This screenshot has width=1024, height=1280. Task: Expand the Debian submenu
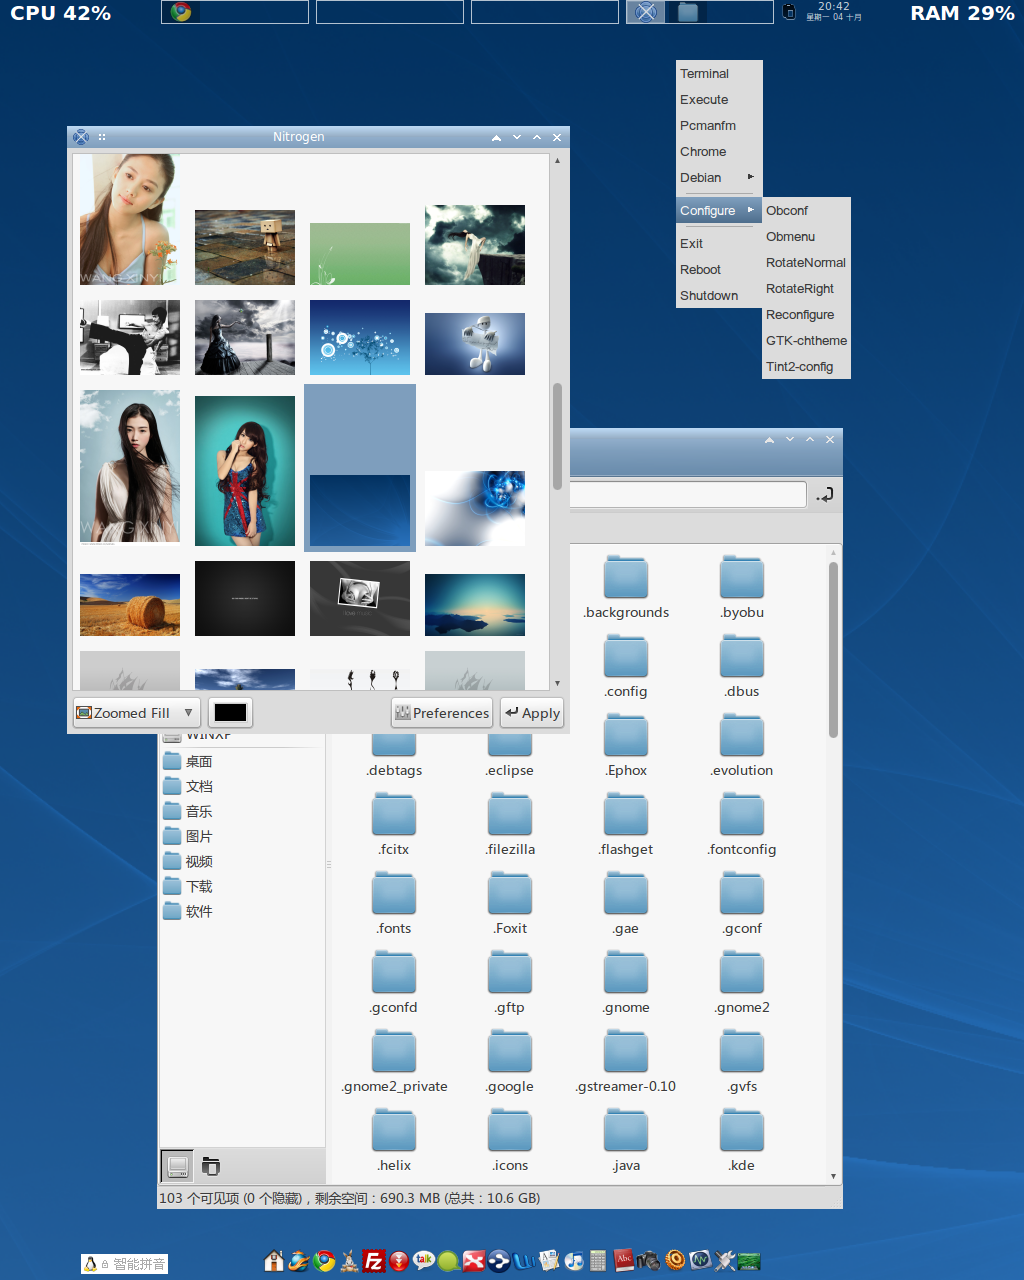point(718,178)
